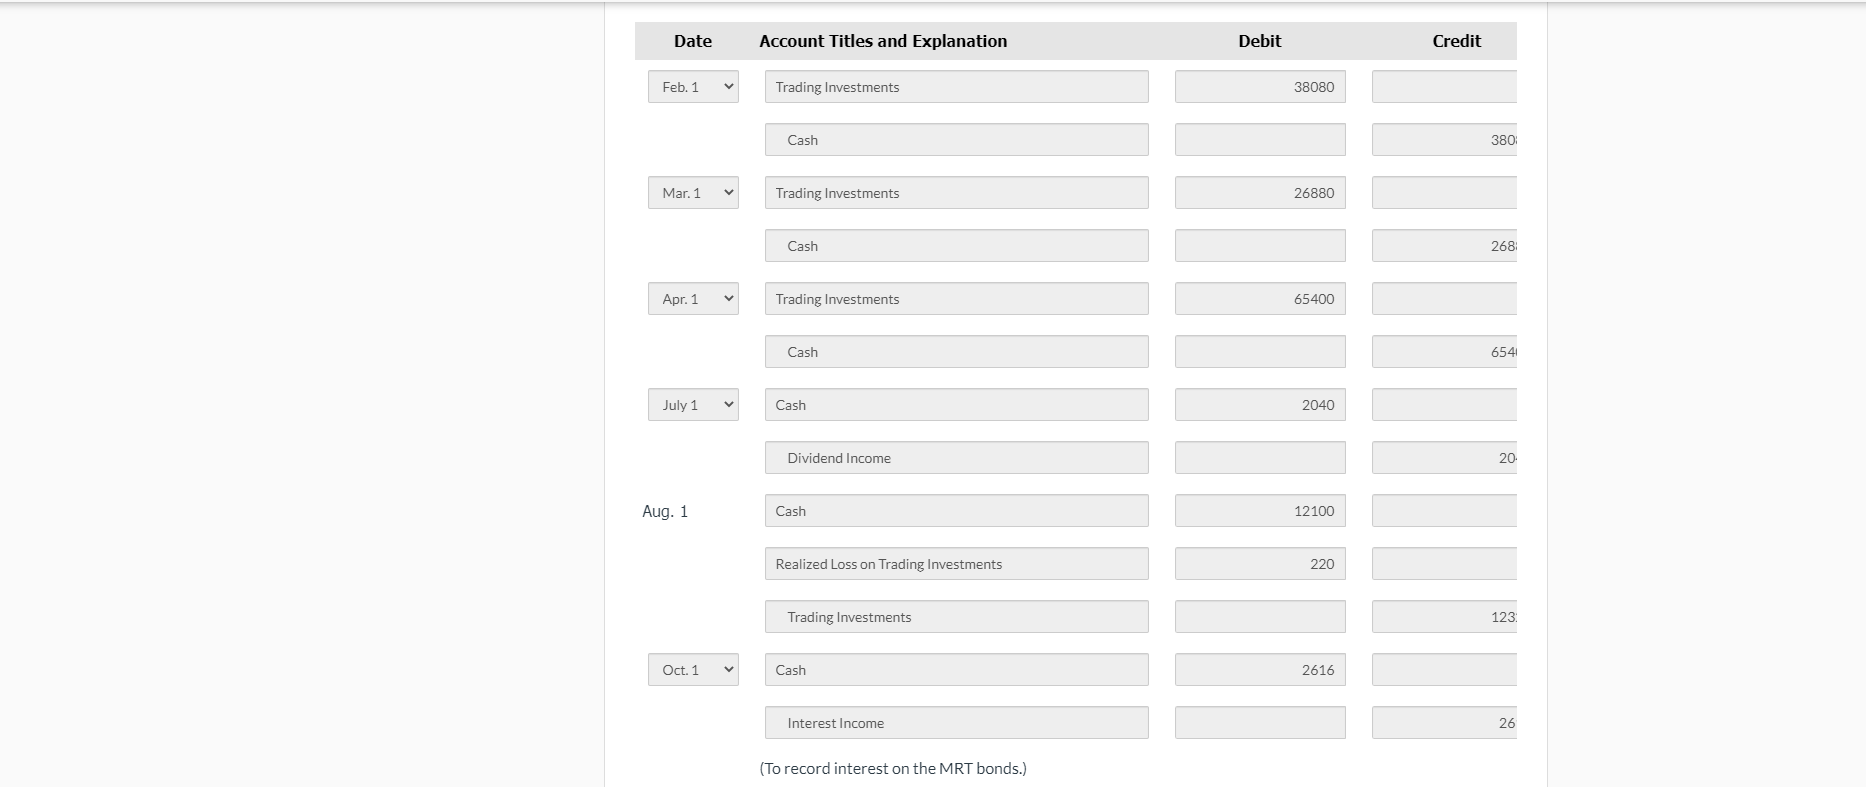Select the Interest Income account field
This screenshot has width=1866, height=787.
955,722
